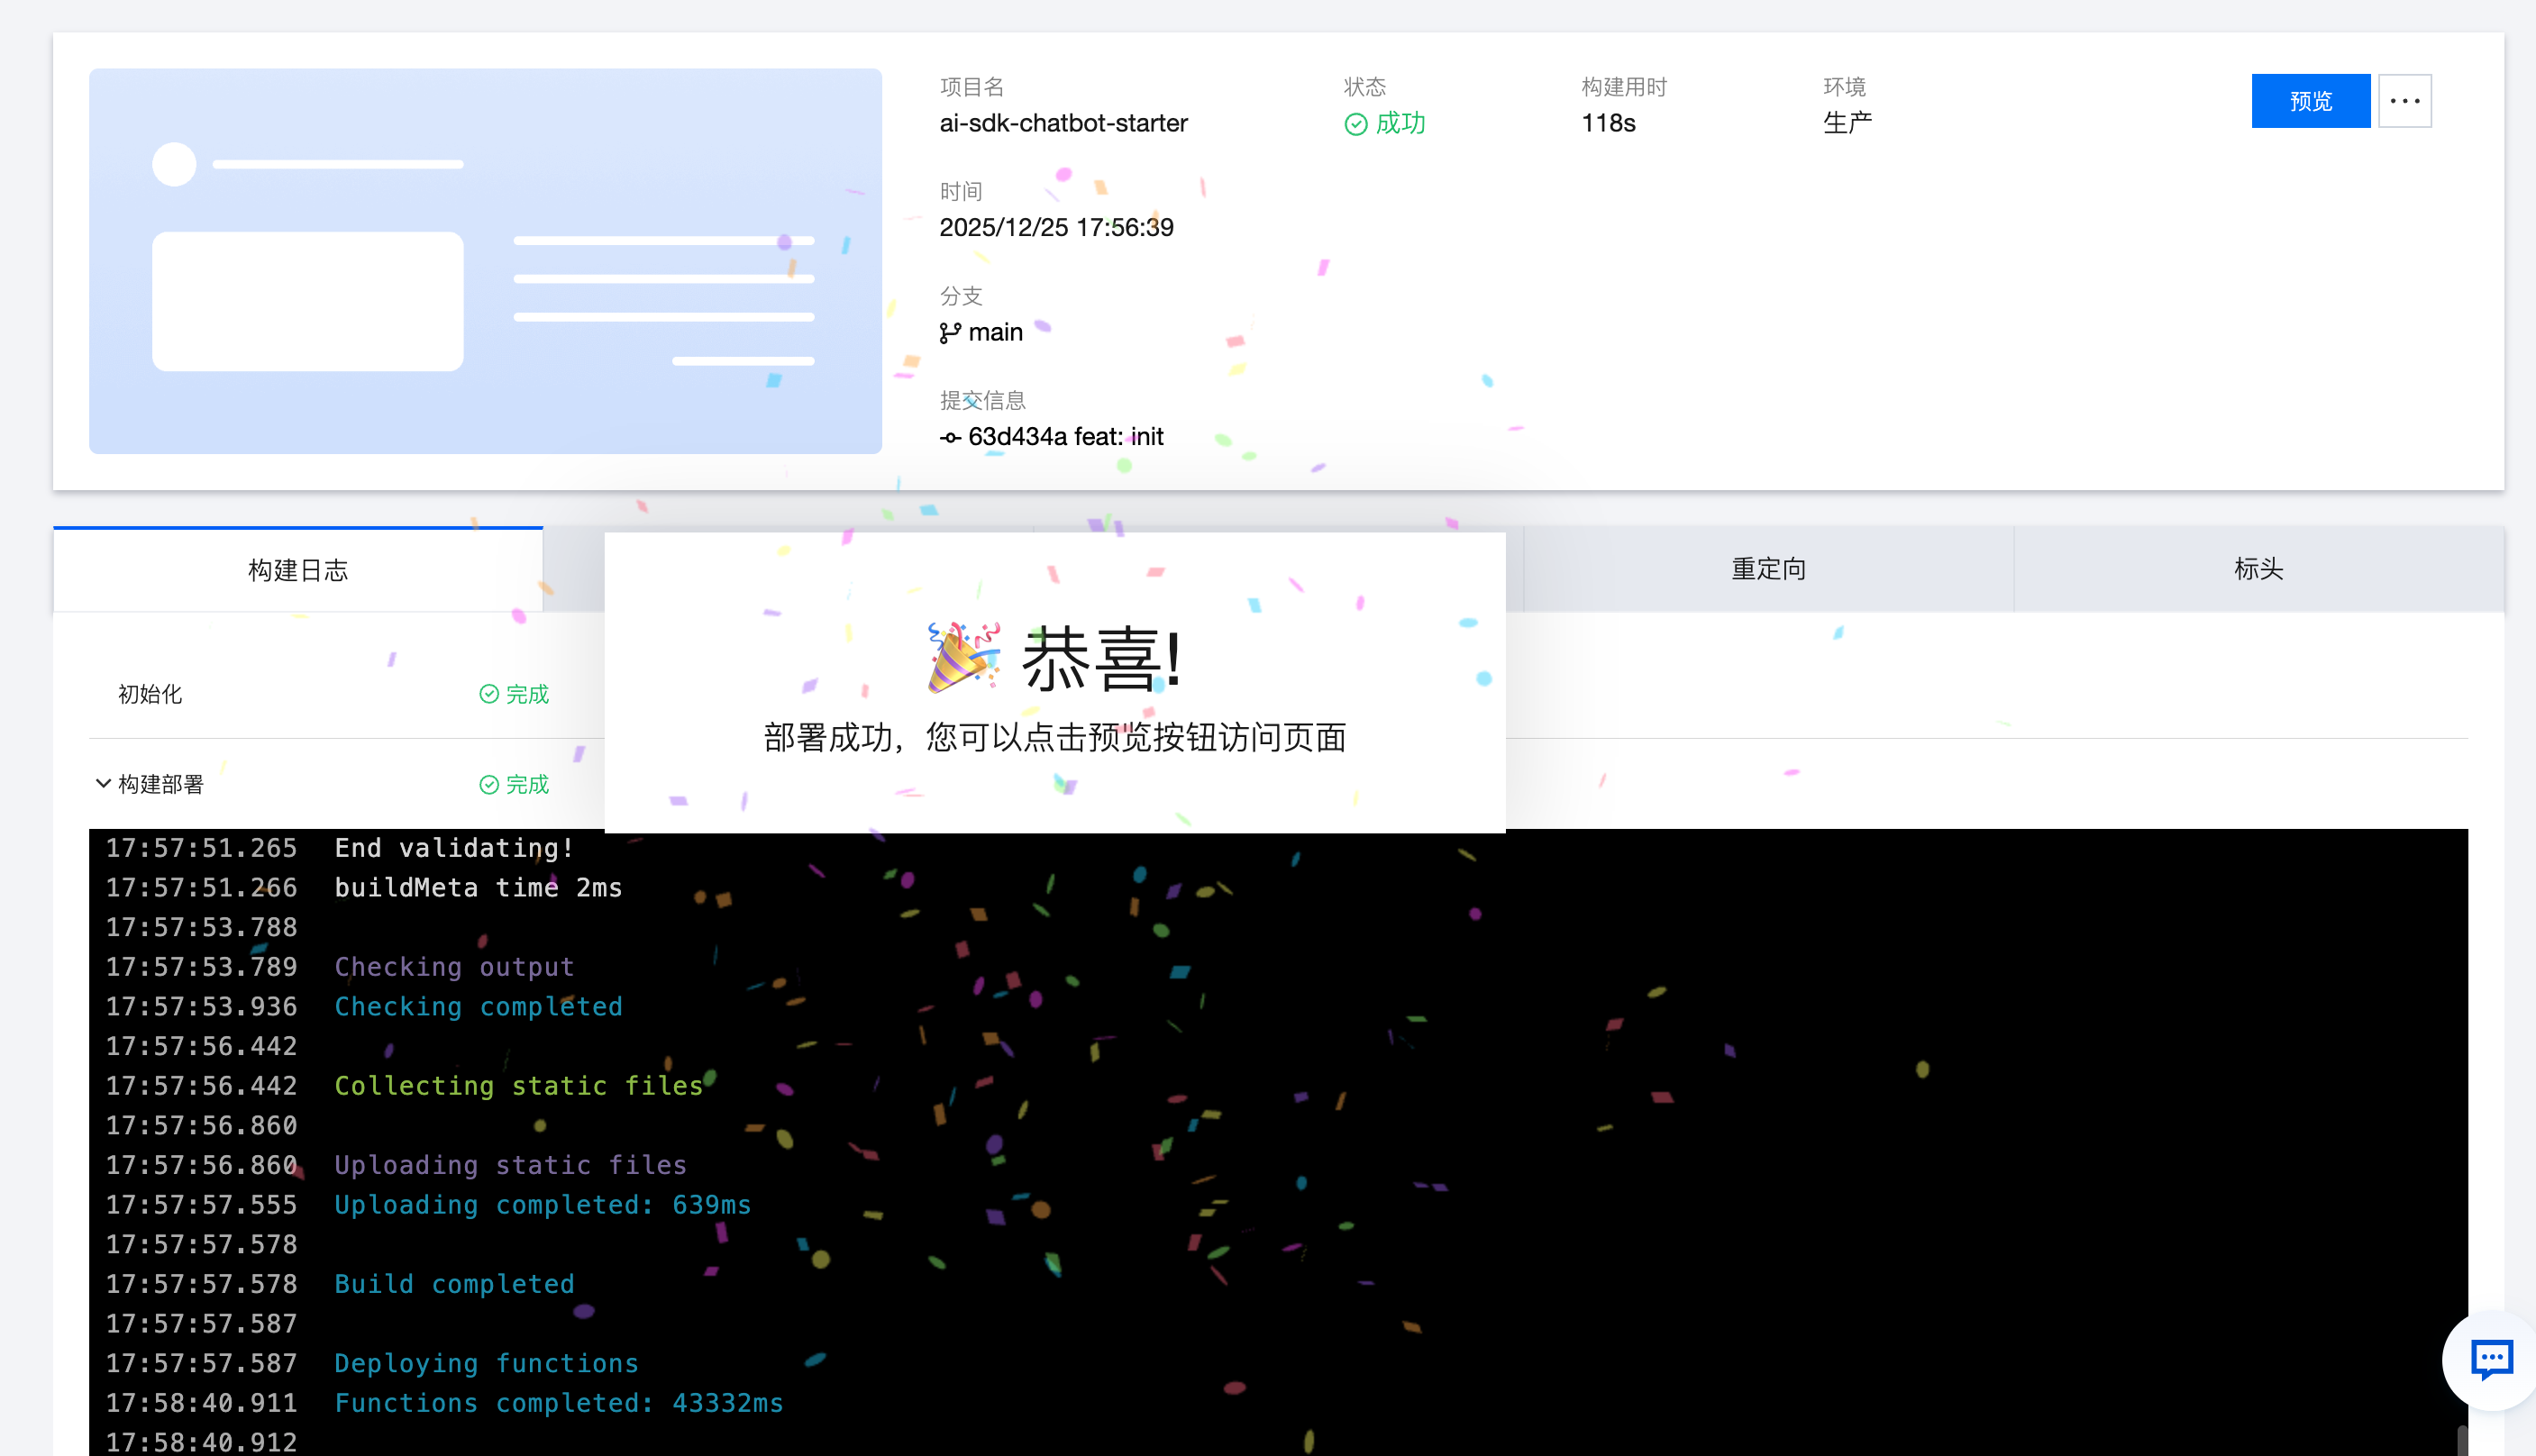Expand the 初始化 log row
Screen dimensions: 2536x1456
(150, 694)
